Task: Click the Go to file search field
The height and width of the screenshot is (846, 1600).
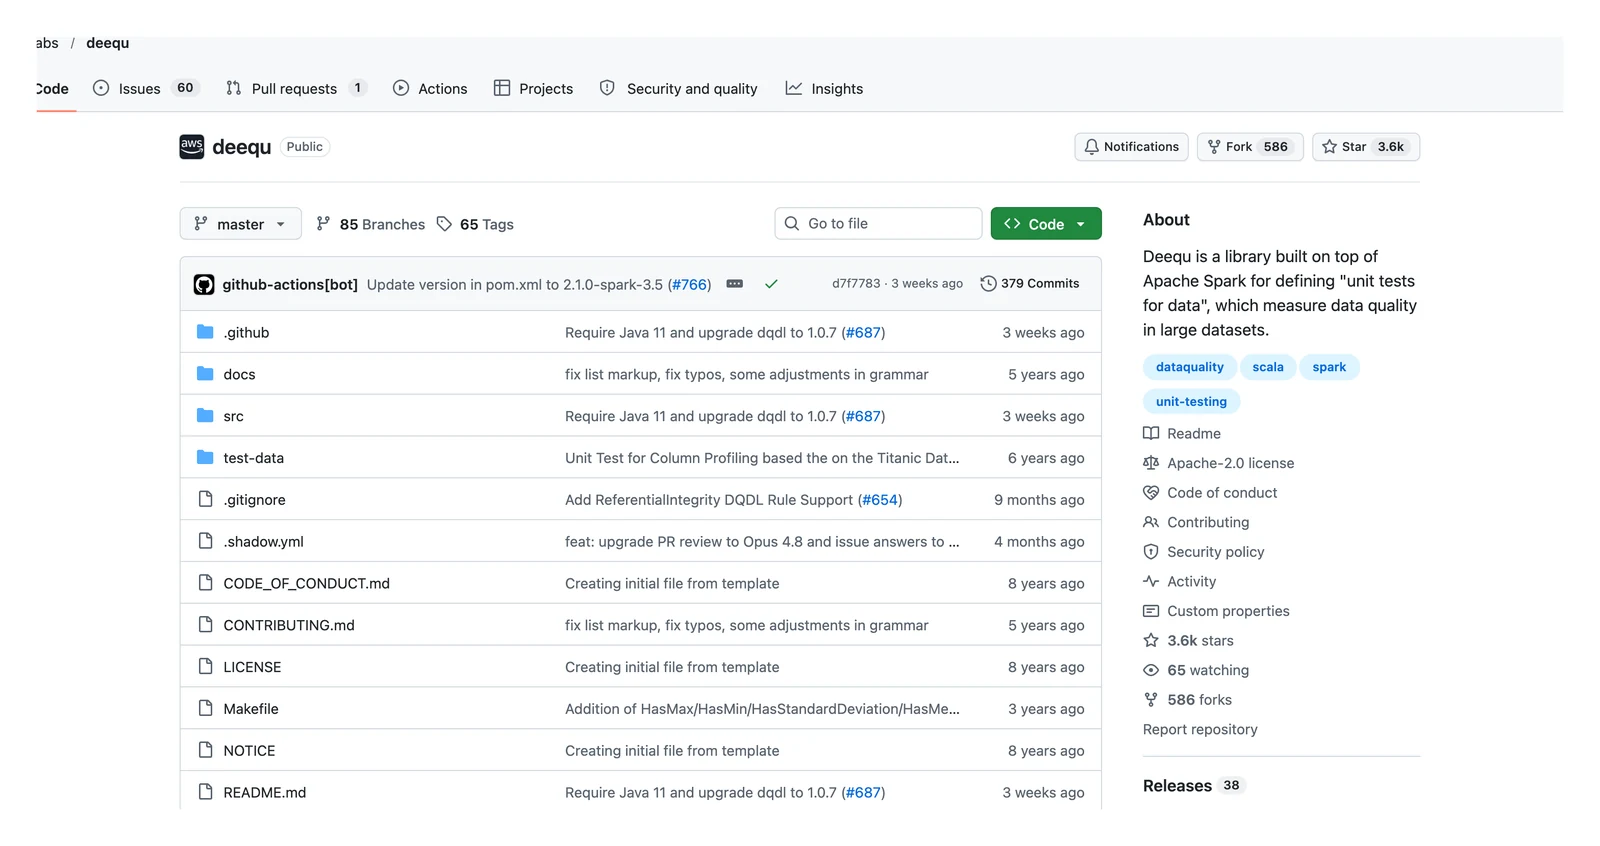Action: coord(878,224)
